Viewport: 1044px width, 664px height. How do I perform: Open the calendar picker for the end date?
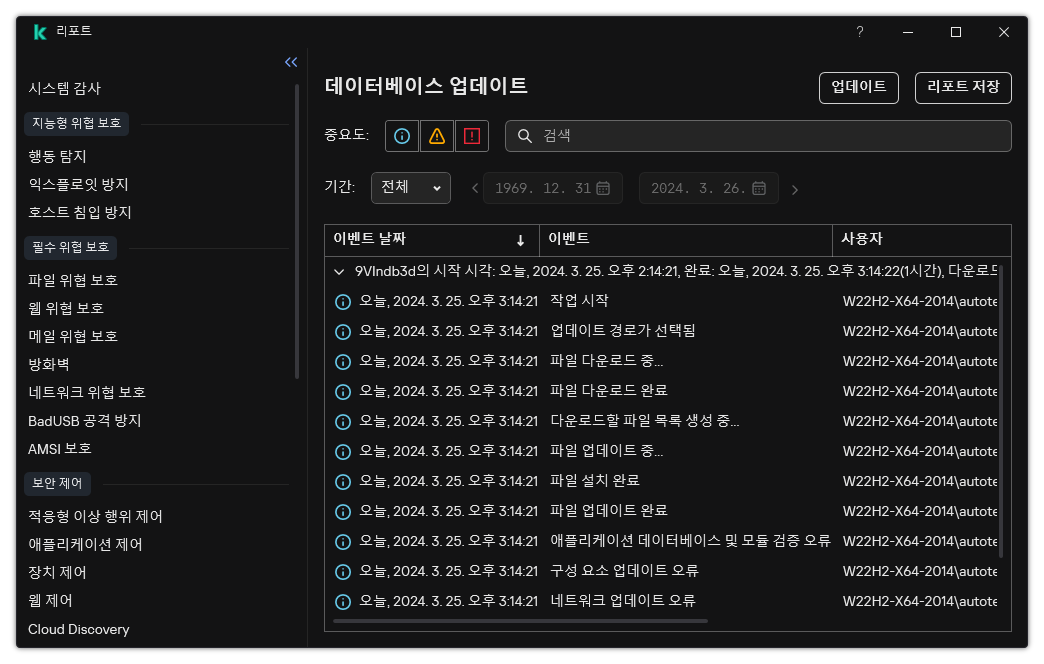click(x=759, y=188)
